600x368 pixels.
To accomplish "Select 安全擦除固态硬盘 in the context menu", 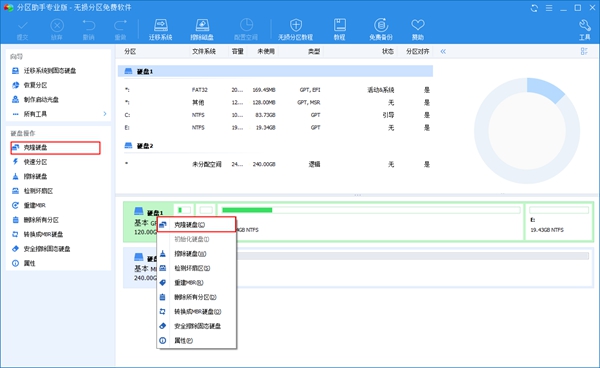I will coord(197,326).
